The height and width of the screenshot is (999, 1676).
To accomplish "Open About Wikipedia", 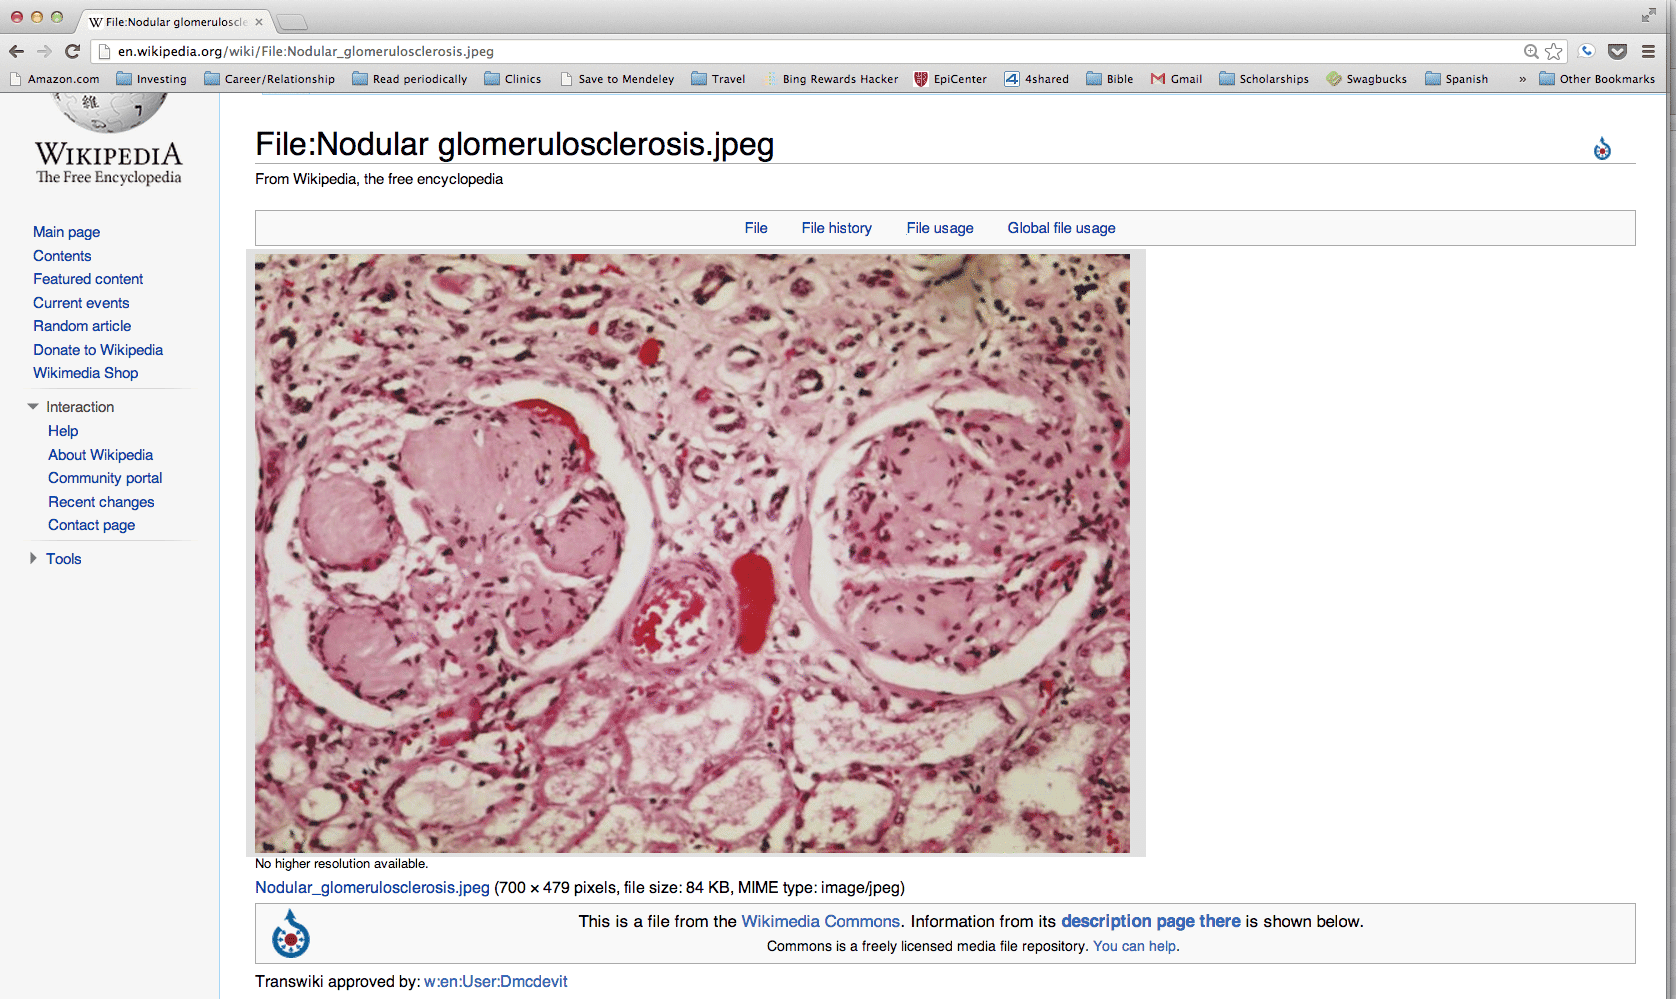I will (x=100, y=455).
